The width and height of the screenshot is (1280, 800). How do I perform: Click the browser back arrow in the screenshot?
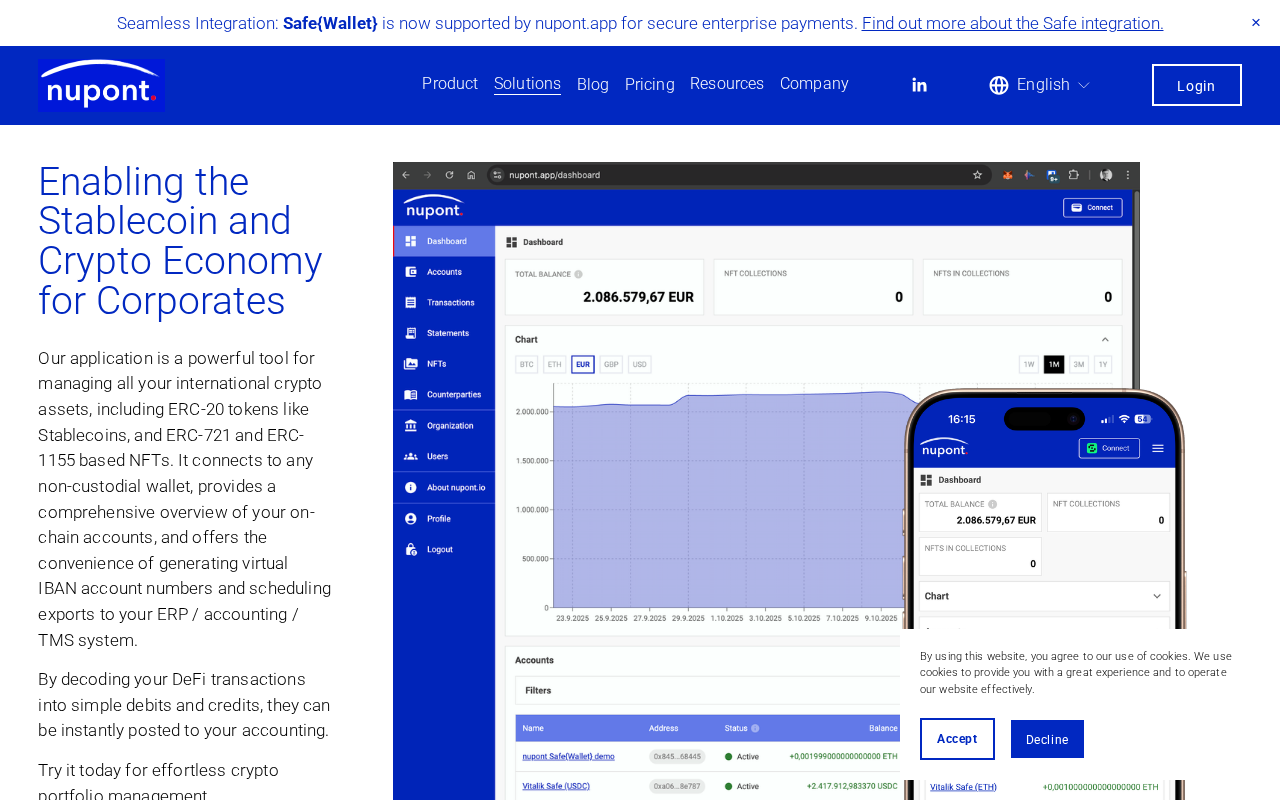(406, 174)
